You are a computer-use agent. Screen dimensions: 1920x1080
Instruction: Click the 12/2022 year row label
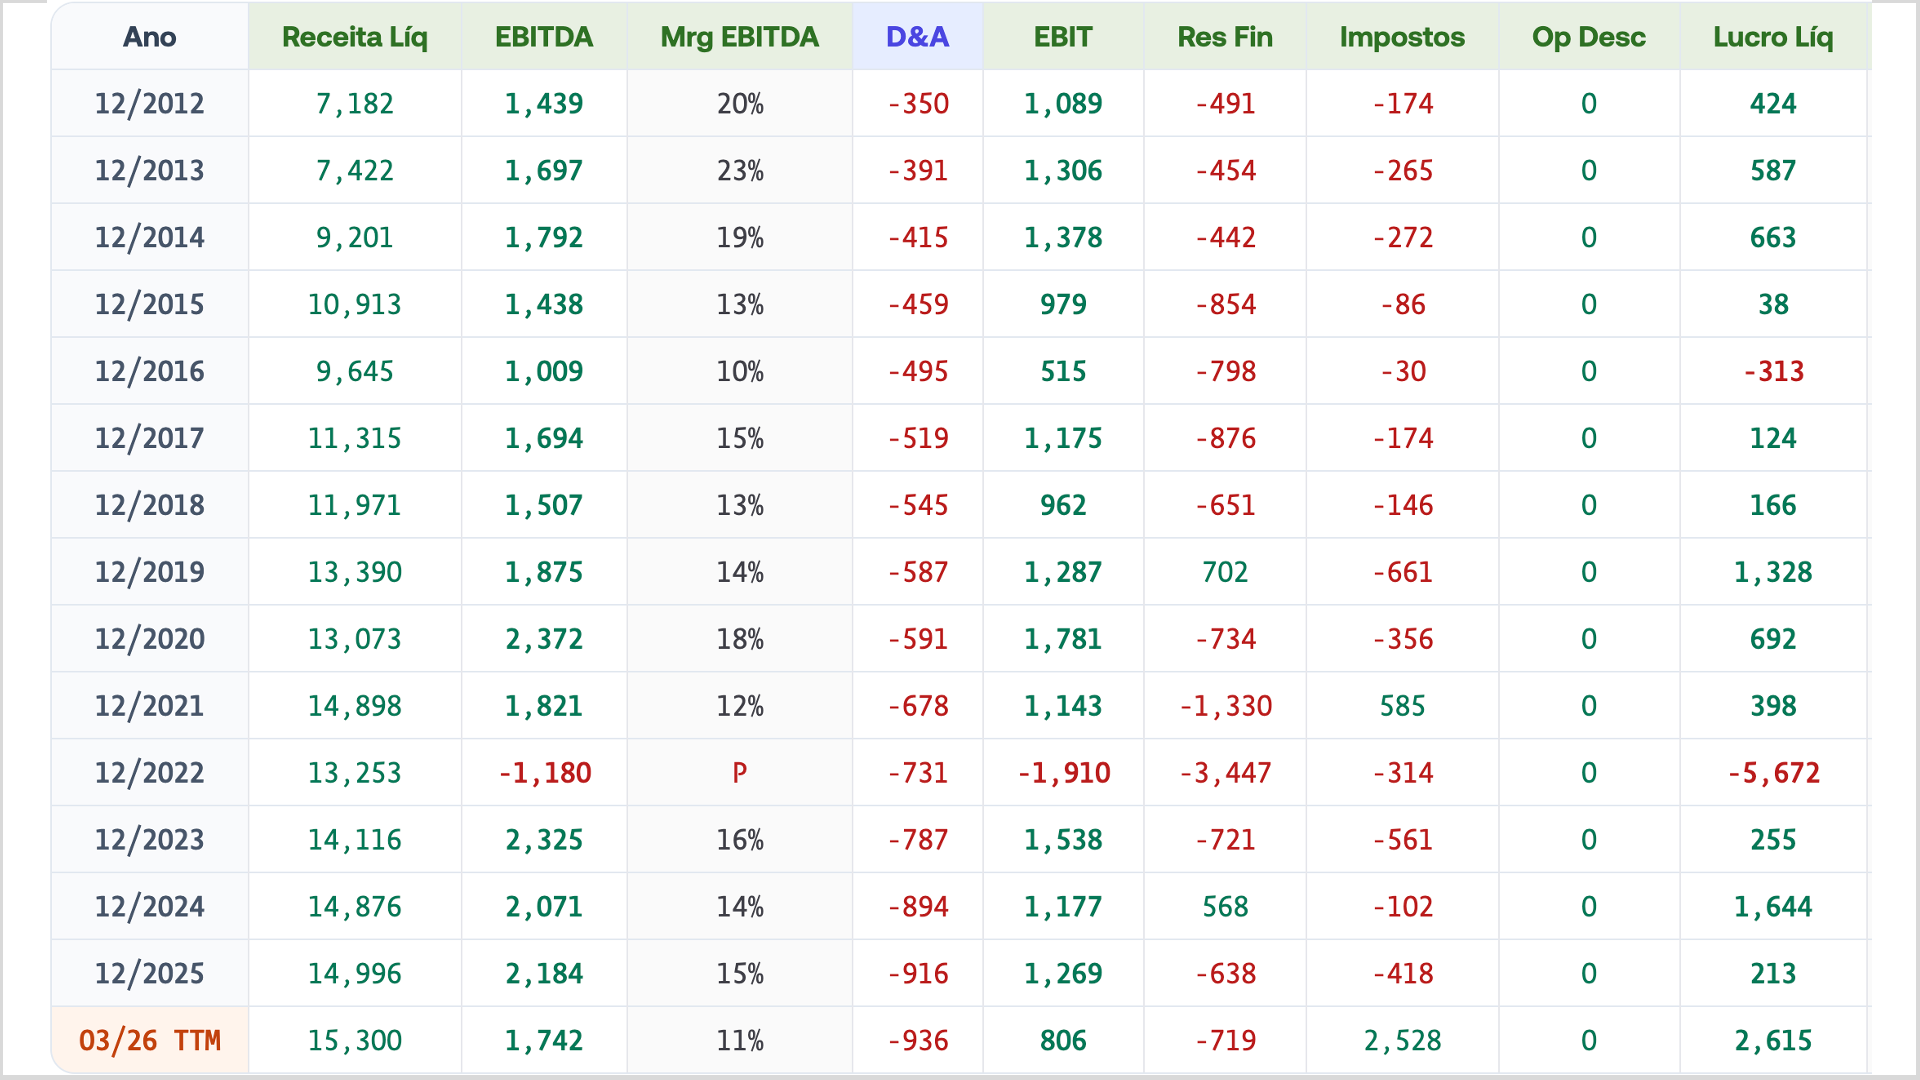click(x=149, y=772)
